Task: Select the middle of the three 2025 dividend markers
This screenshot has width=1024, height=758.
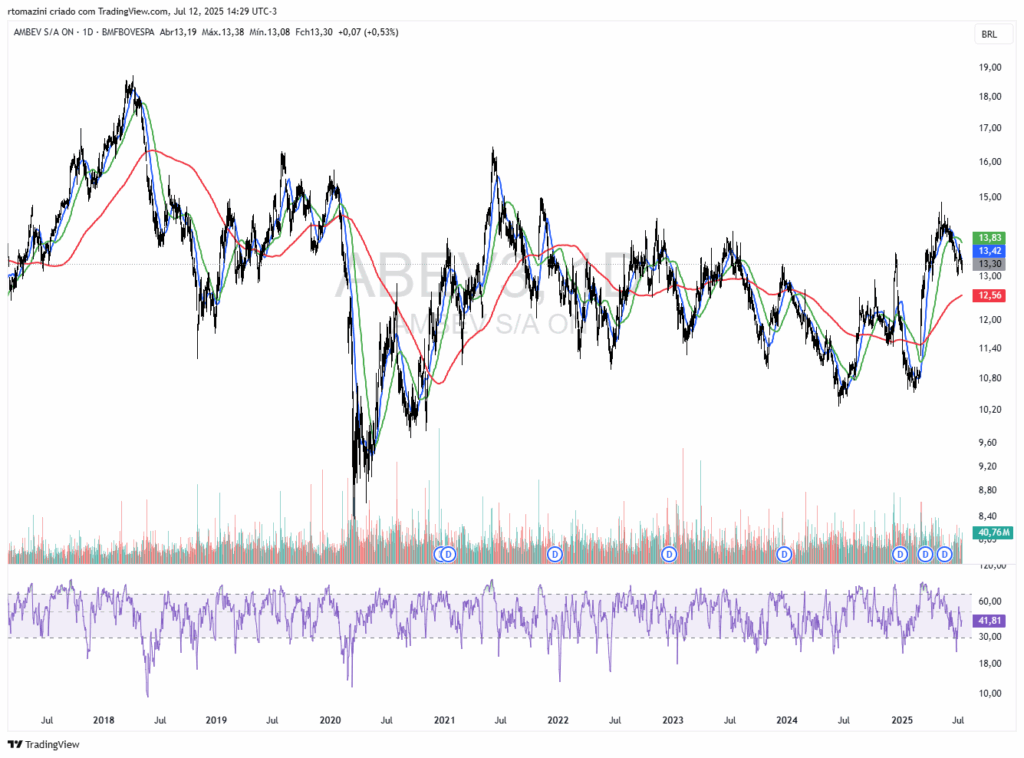Action: (x=925, y=553)
